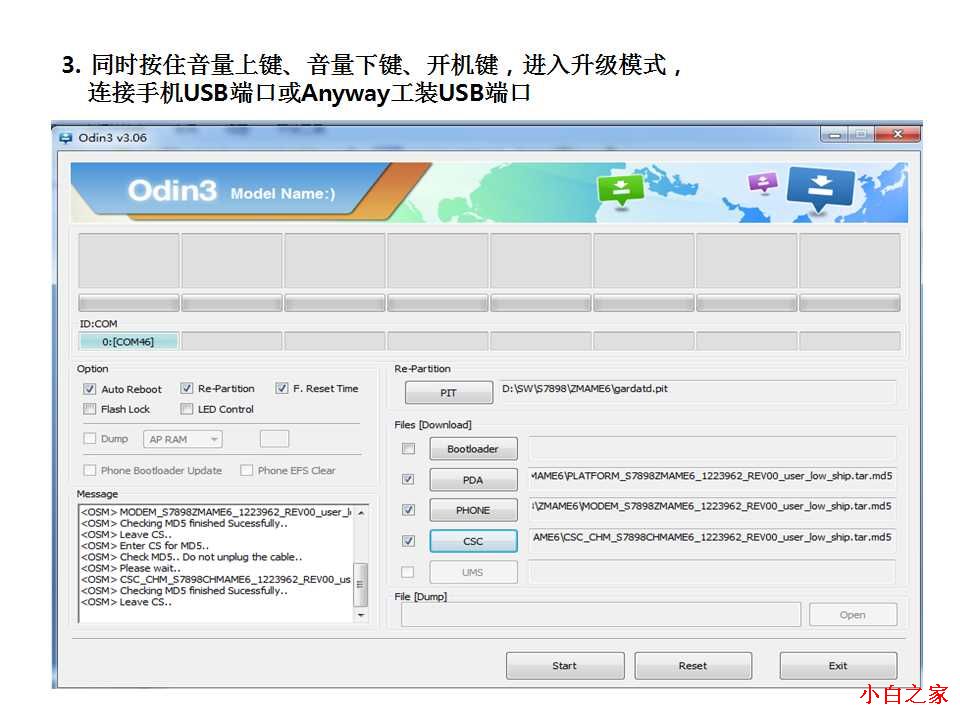Viewport: 960px width, 720px height.
Task: Click the MODEM_S7898ZMAME6 log line
Action: [x=216, y=512]
